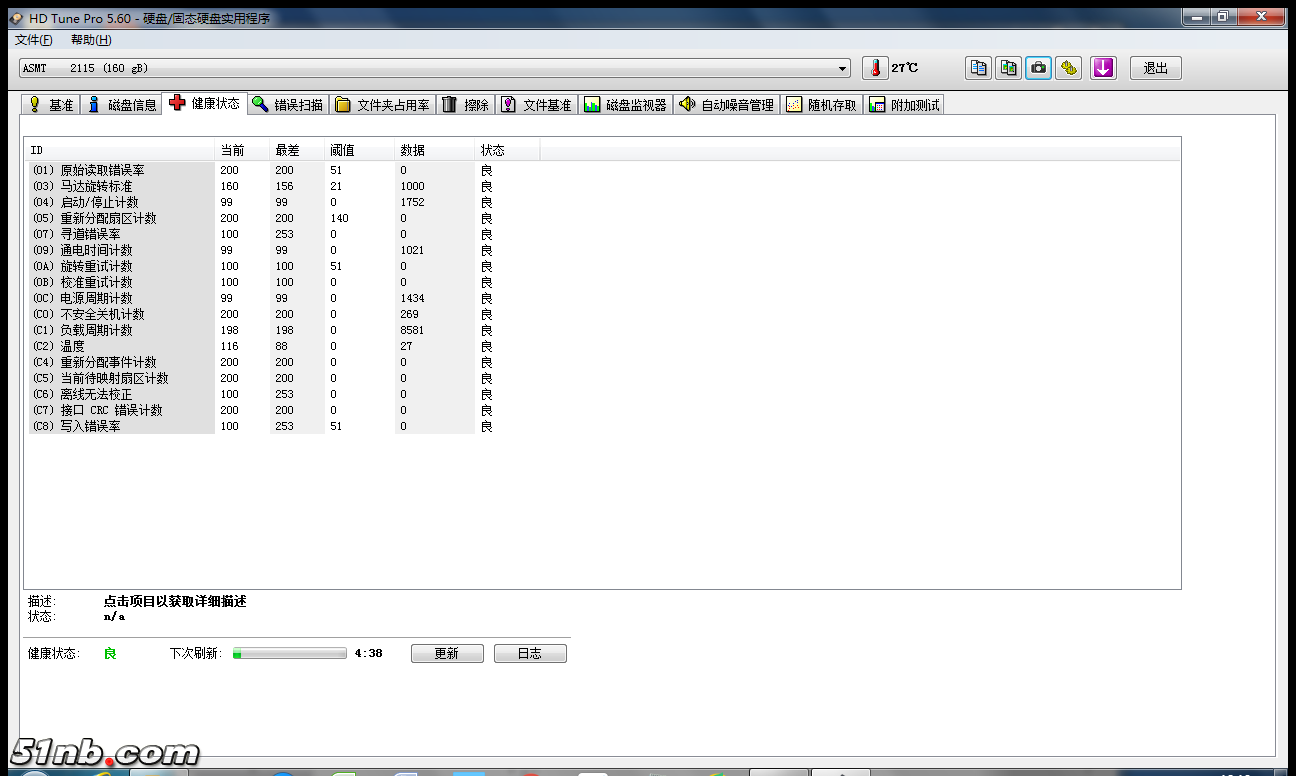Switch to the 文件基准 tab
This screenshot has width=1296, height=776.
pos(537,105)
